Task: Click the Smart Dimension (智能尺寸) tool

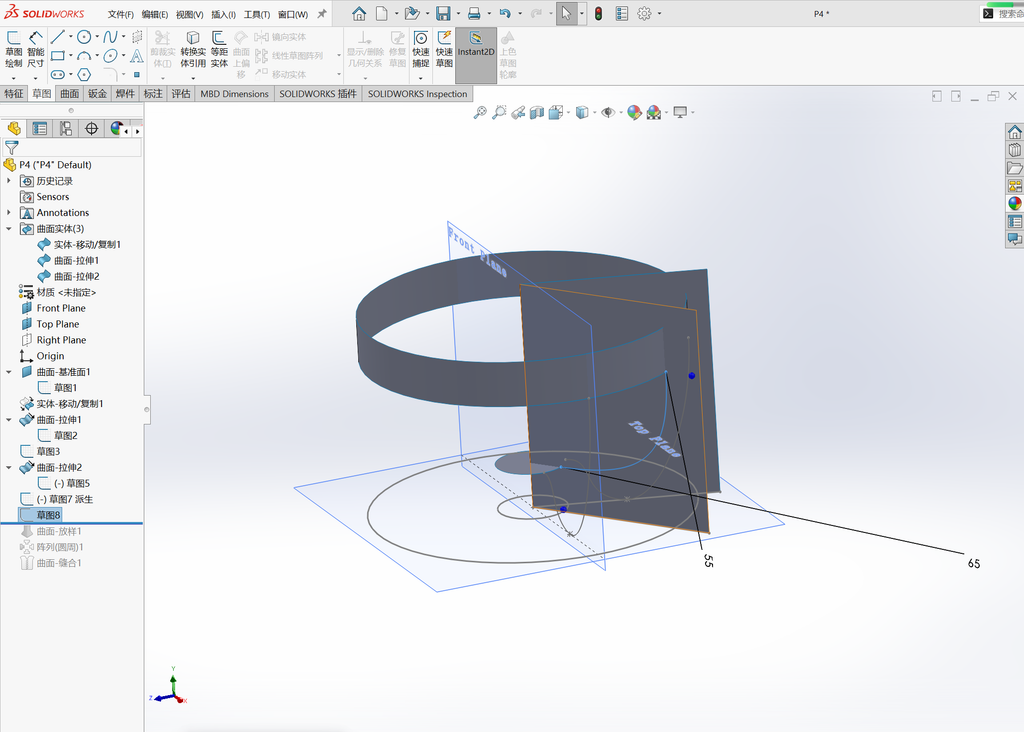Action: pyautogui.click(x=35, y=49)
